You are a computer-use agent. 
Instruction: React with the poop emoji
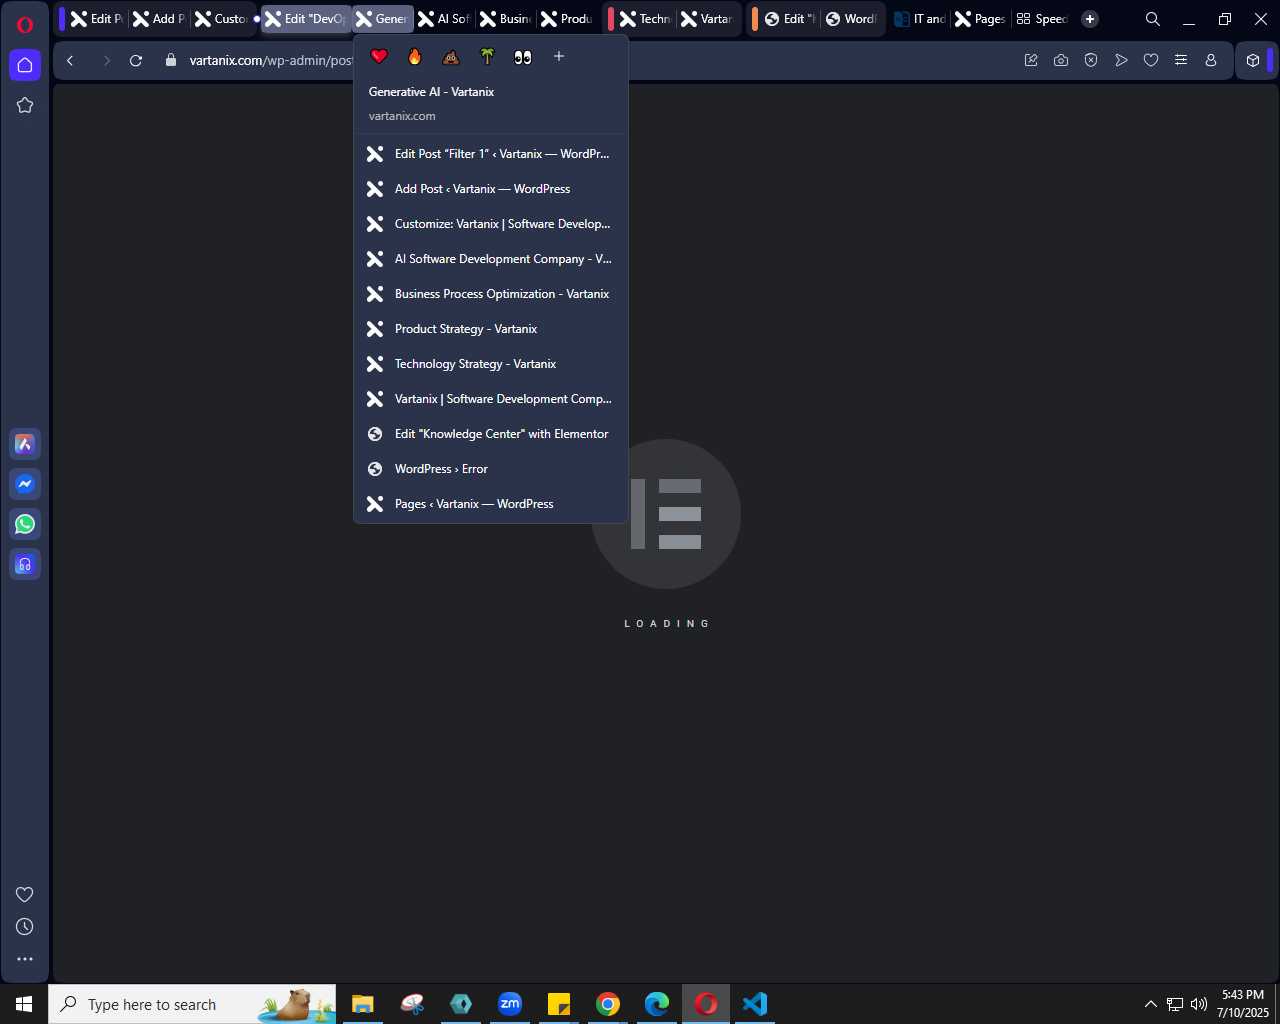point(451,57)
